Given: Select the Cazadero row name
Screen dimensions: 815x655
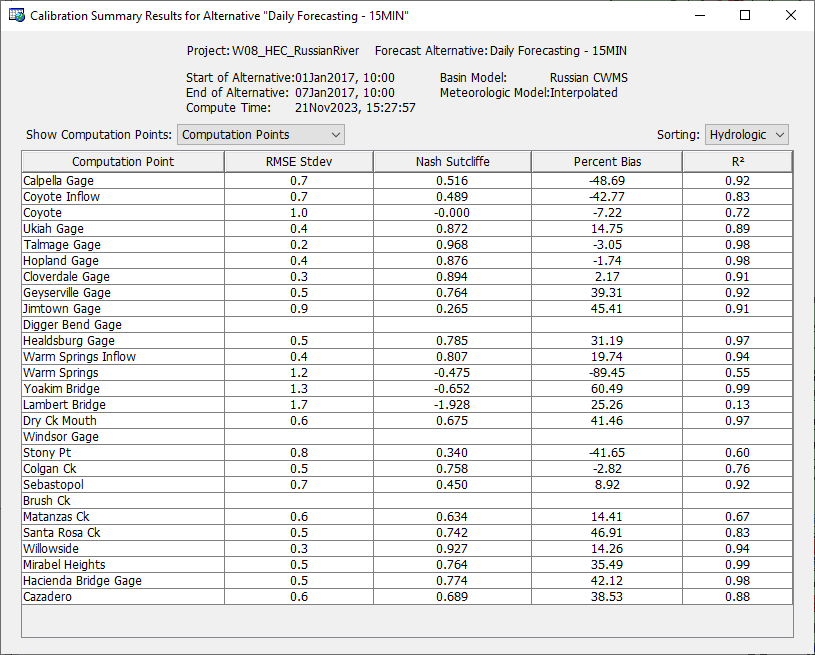Looking at the screenshot, I should [x=47, y=597].
